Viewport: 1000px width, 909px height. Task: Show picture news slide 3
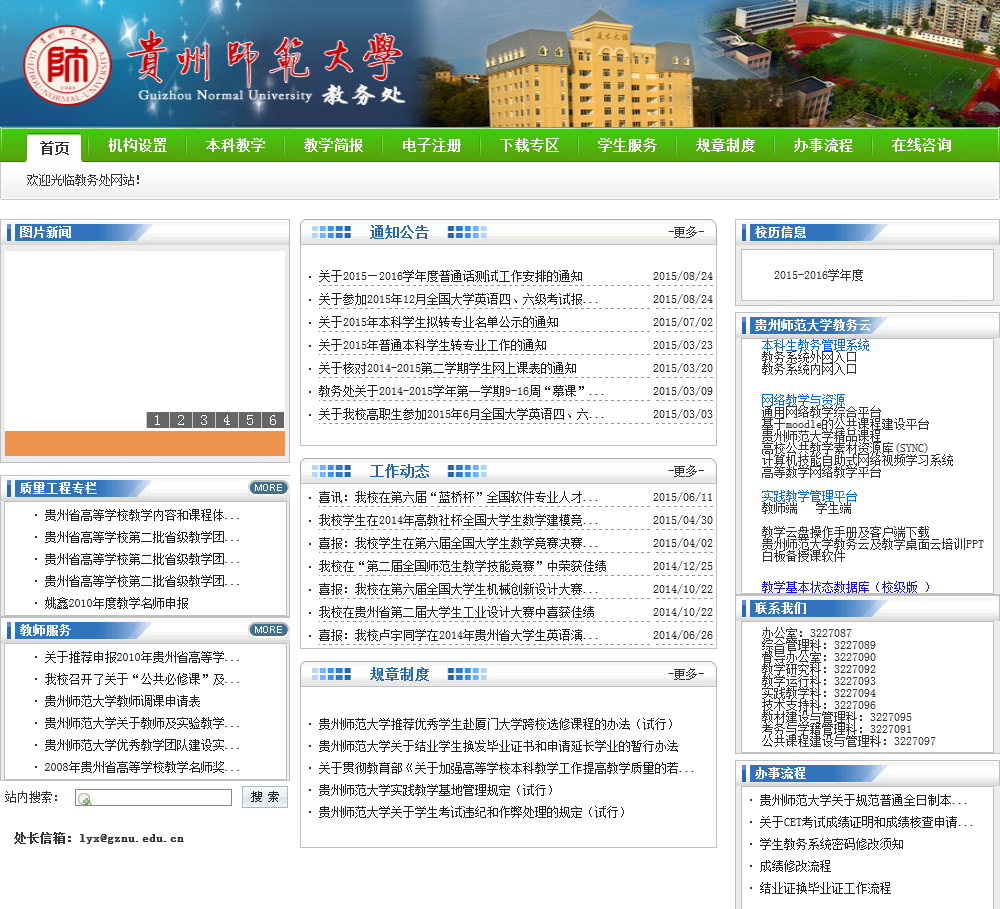(203, 420)
